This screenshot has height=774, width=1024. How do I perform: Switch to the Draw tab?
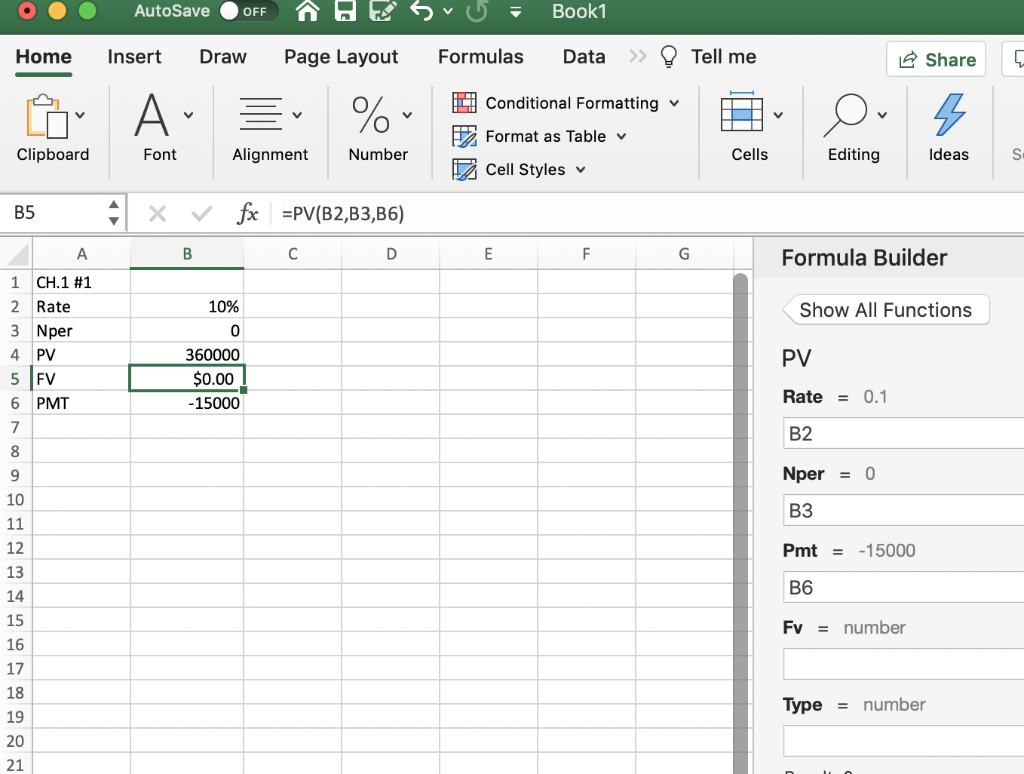click(223, 57)
